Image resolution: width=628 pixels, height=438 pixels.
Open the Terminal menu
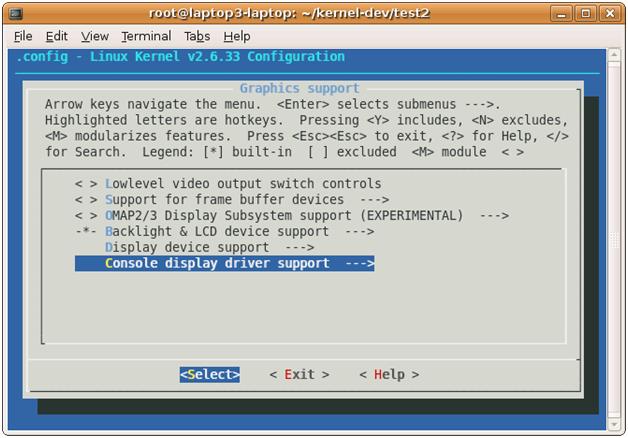(146, 36)
